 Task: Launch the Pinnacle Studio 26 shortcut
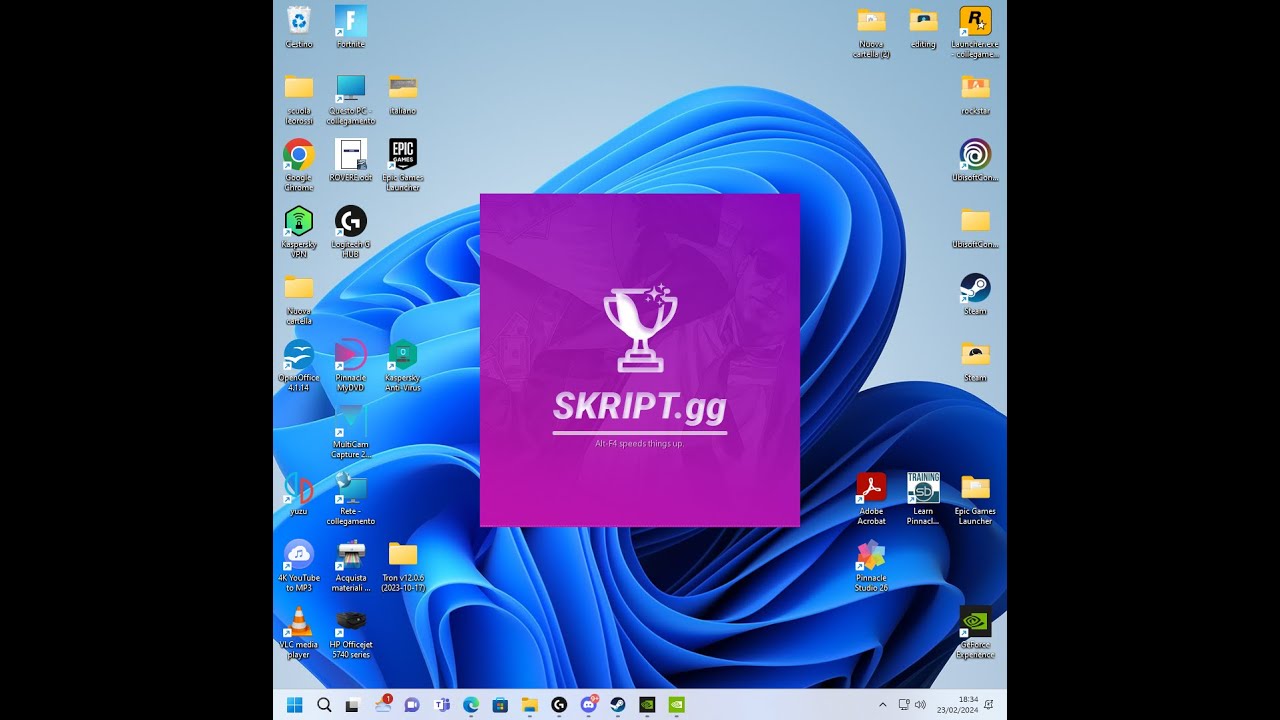click(x=872, y=565)
